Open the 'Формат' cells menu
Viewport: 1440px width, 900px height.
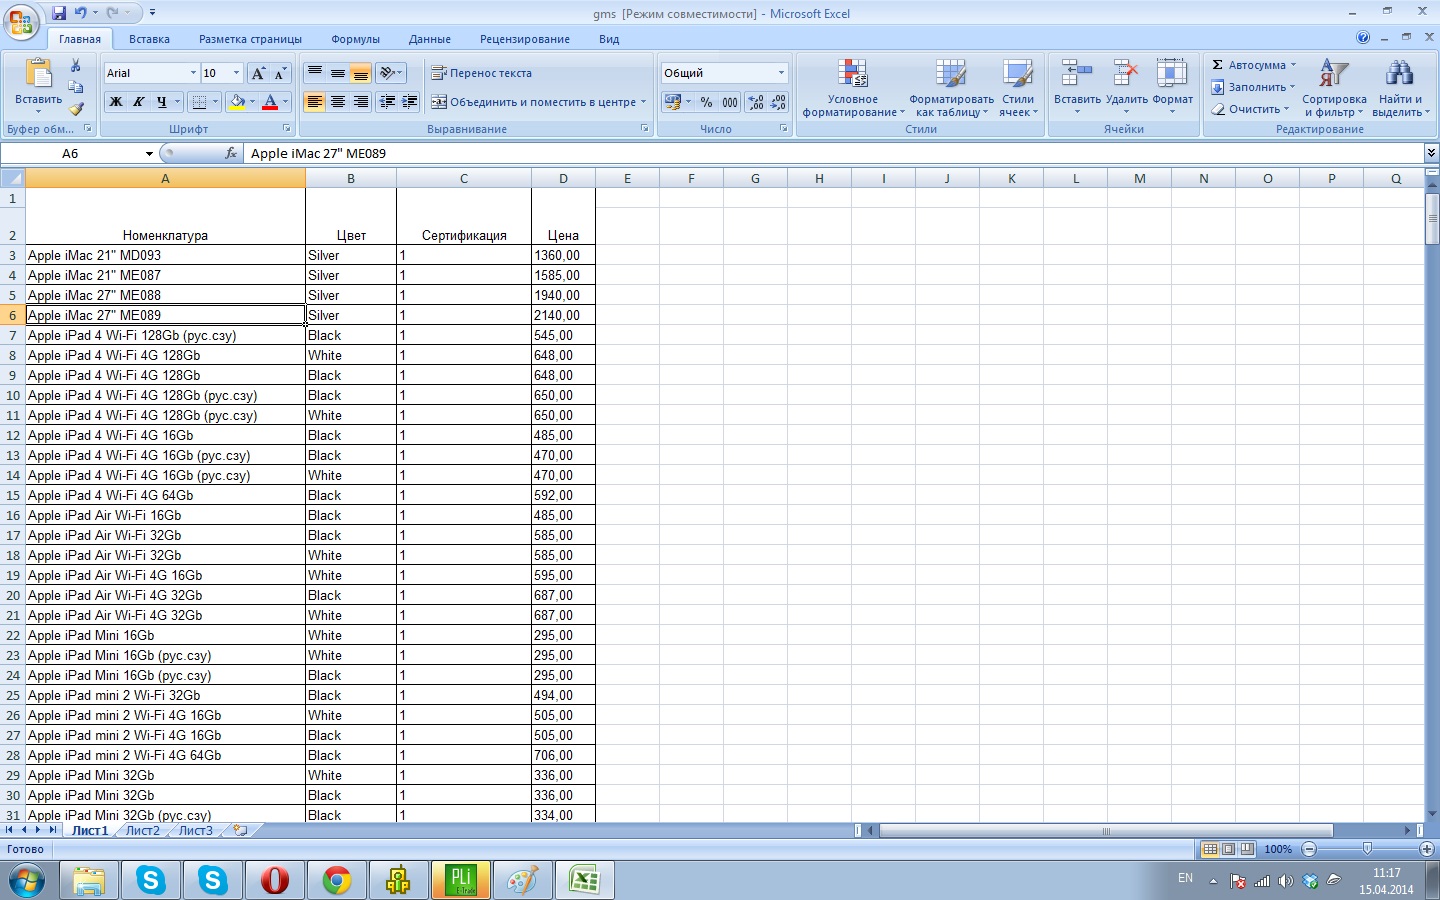point(1172,88)
